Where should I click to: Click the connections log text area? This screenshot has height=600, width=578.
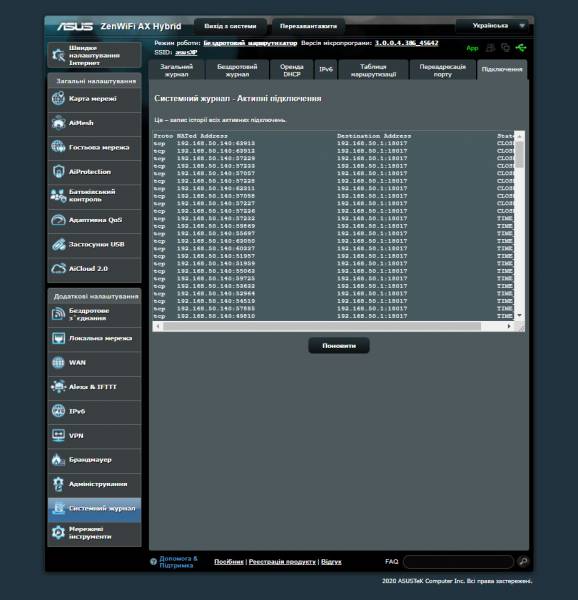pos(334,226)
